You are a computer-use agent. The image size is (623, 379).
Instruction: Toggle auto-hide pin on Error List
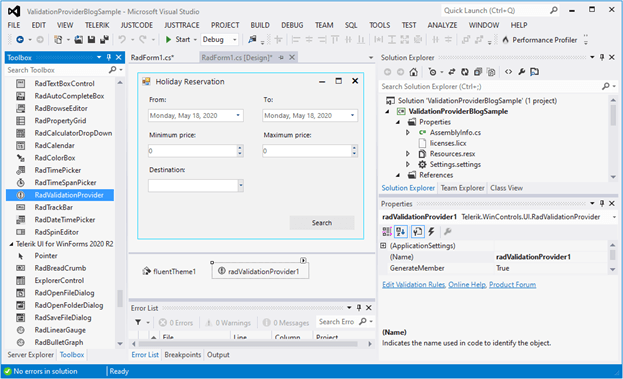click(359, 307)
